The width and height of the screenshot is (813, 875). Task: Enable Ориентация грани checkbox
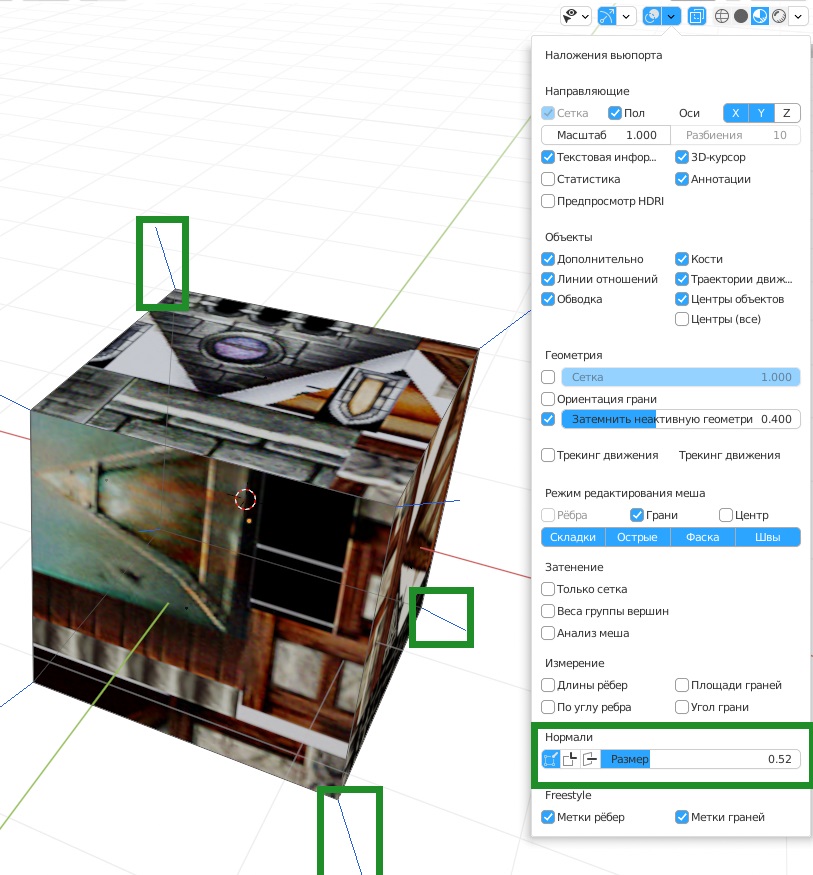coord(548,399)
